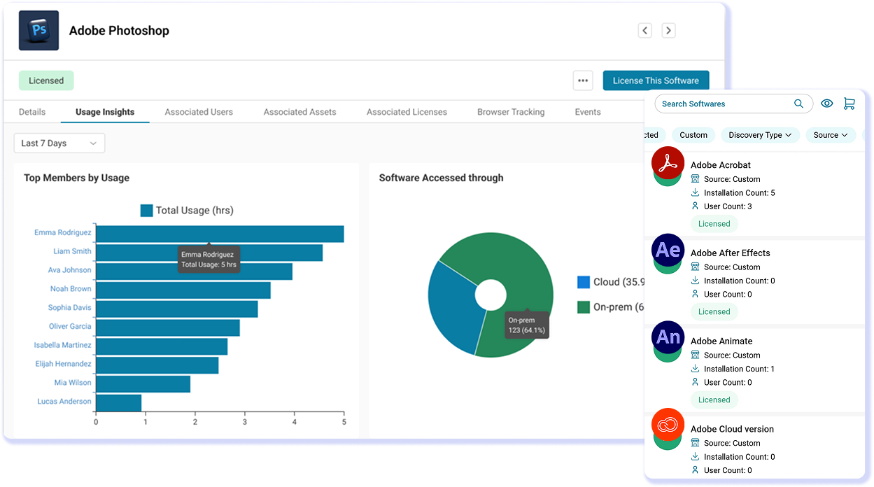
Task: Click the Adobe Photoshop Ps logo icon
Action: [38, 30]
